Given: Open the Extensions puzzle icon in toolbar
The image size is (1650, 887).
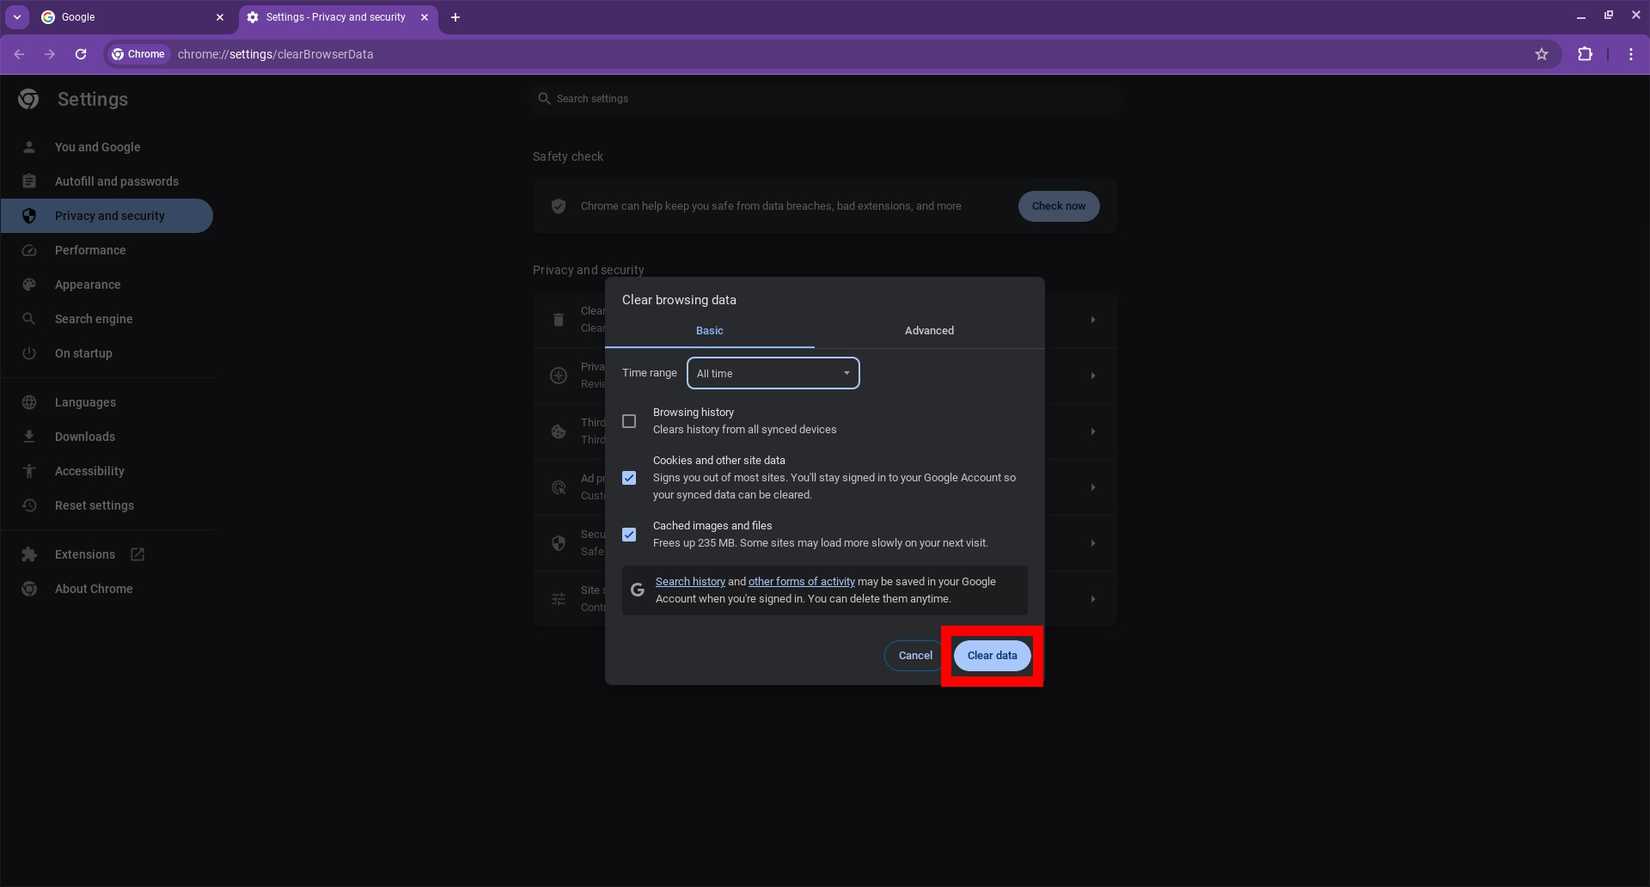Looking at the screenshot, I should pyautogui.click(x=1584, y=54).
